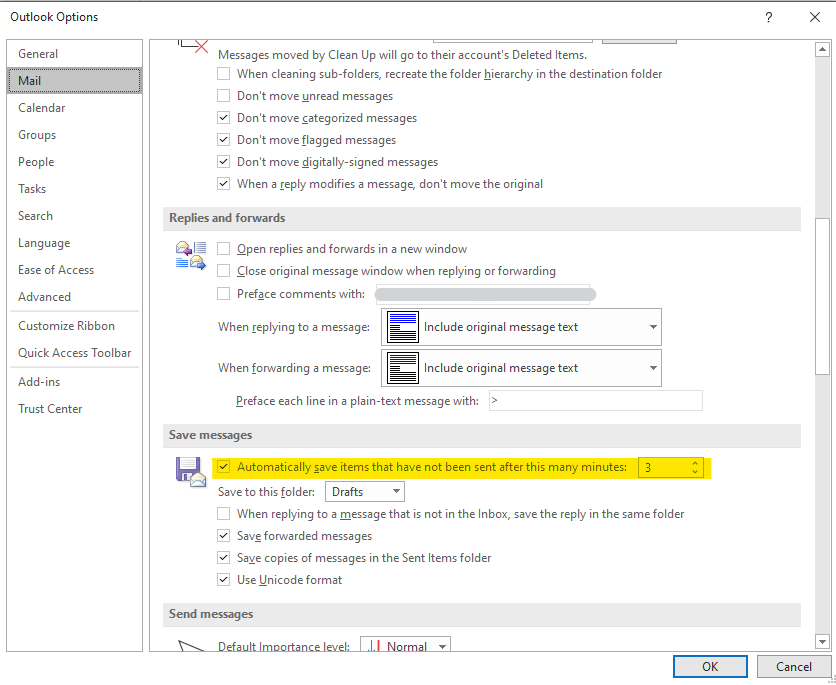Open Default Importance level Normal dropdown
Viewport: 836px width, 685px height.
[x=406, y=646]
